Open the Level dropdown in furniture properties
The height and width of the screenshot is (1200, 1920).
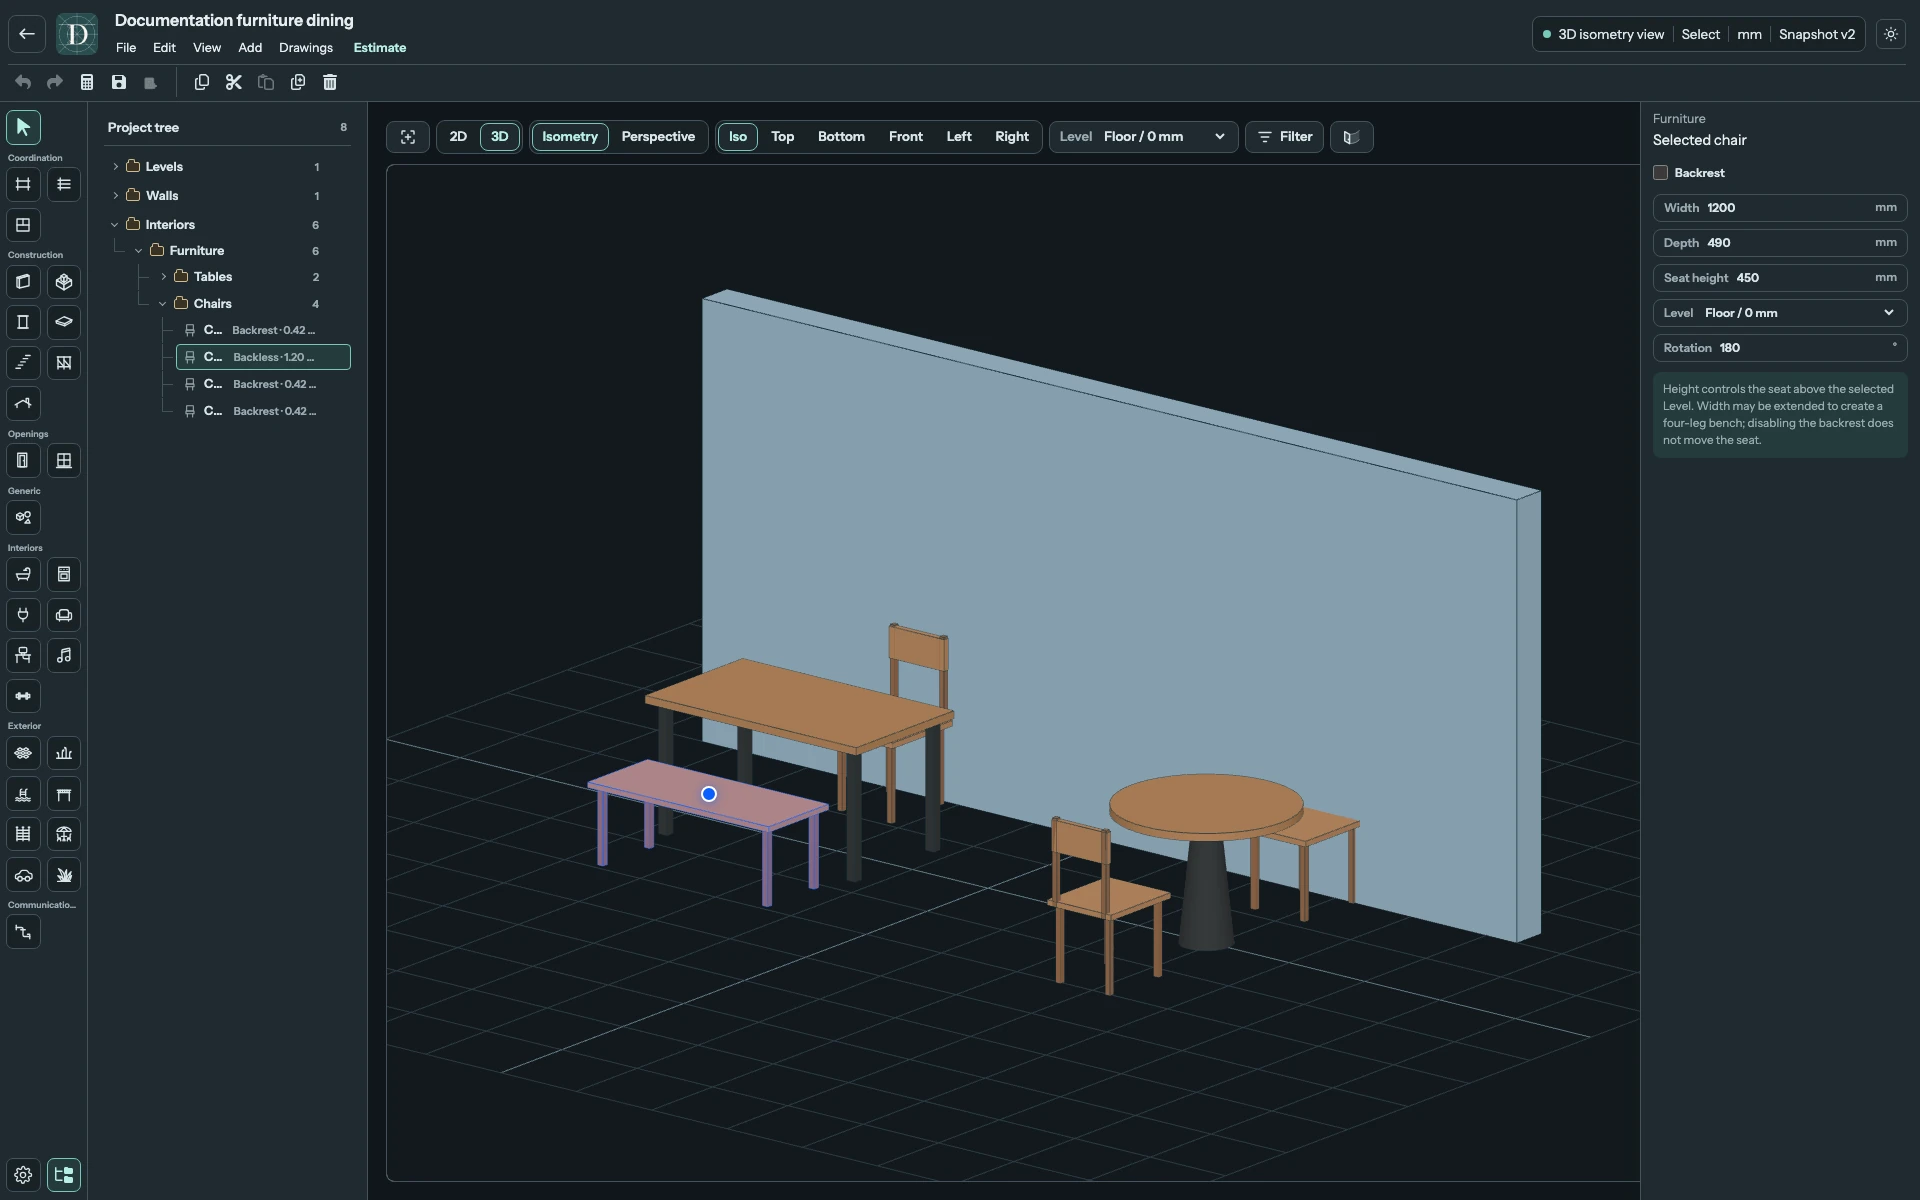pyautogui.click(x=1780, y=313)
